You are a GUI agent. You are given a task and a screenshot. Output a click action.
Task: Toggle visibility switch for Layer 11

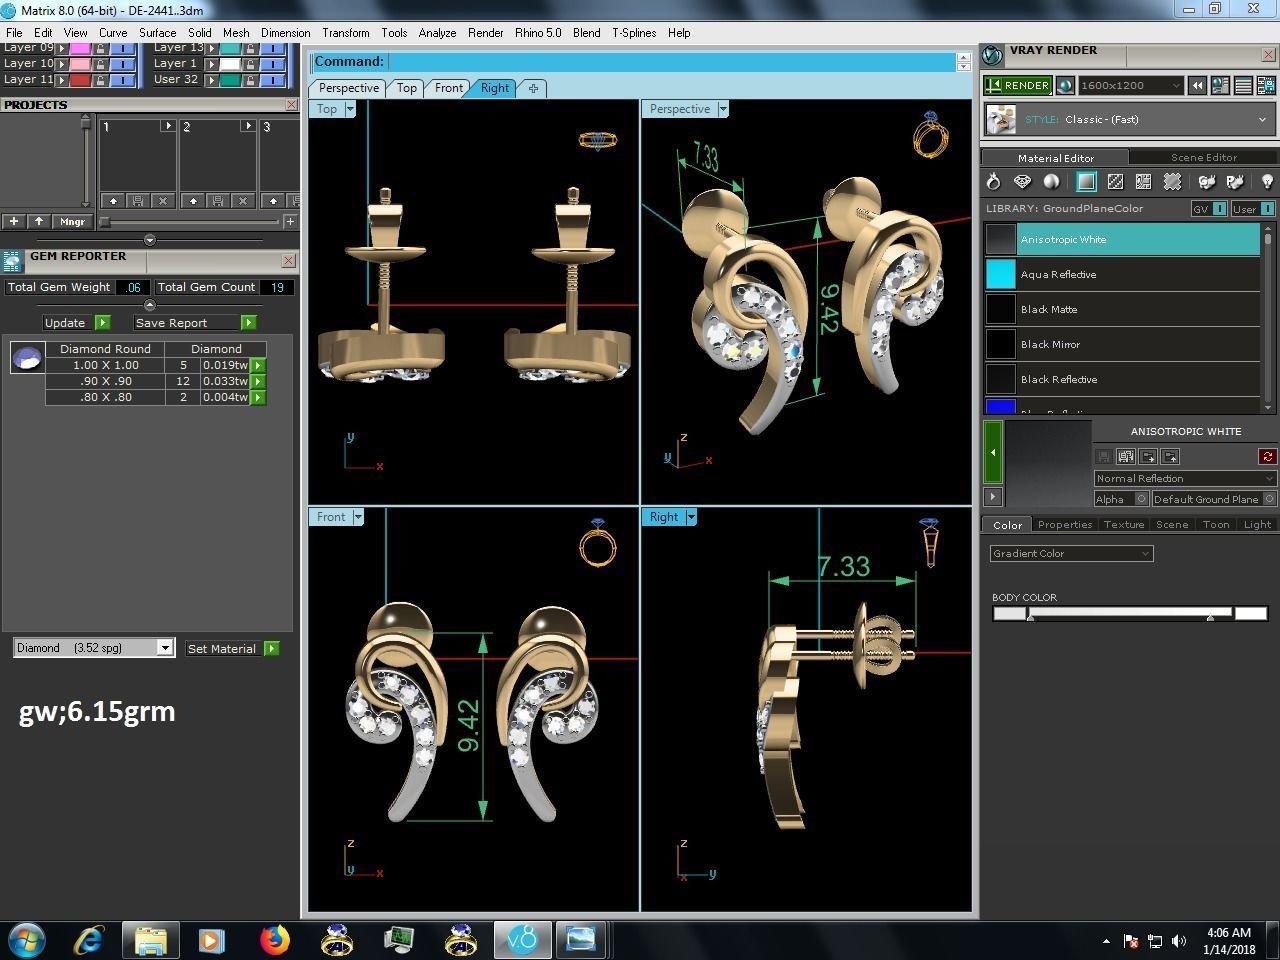point(122,79)
